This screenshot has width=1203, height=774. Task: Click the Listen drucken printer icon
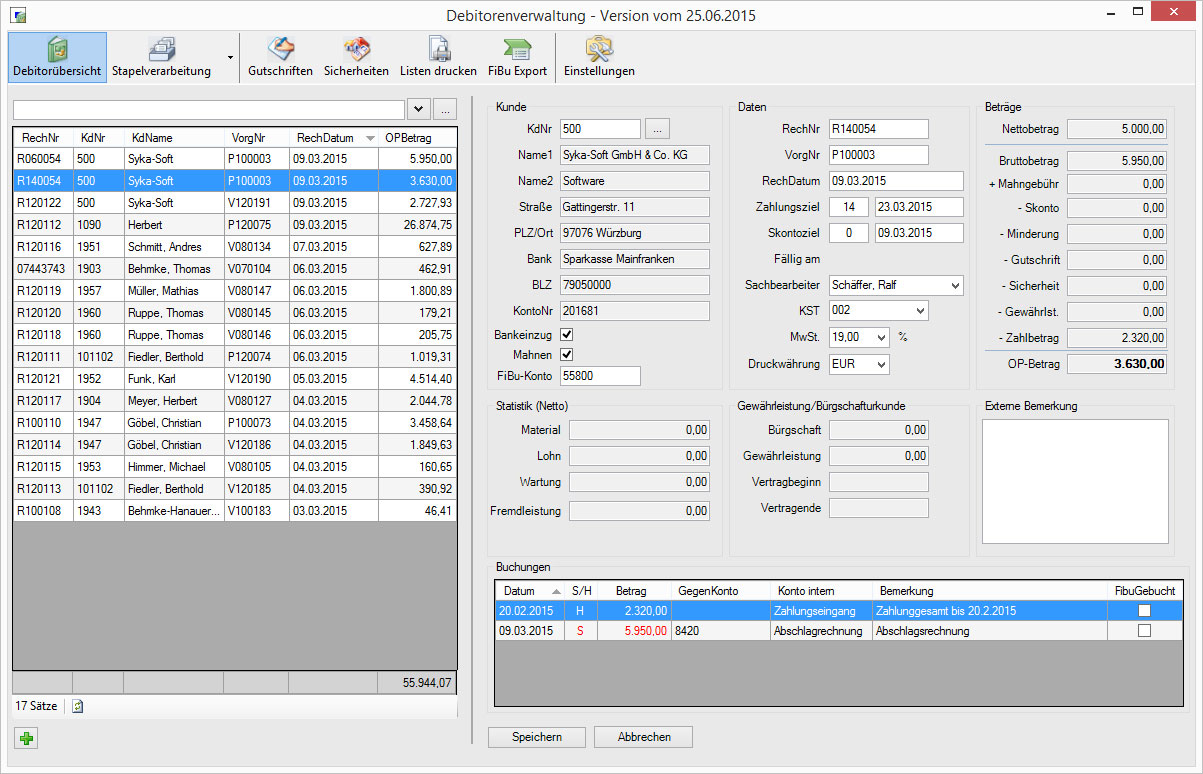438,49
